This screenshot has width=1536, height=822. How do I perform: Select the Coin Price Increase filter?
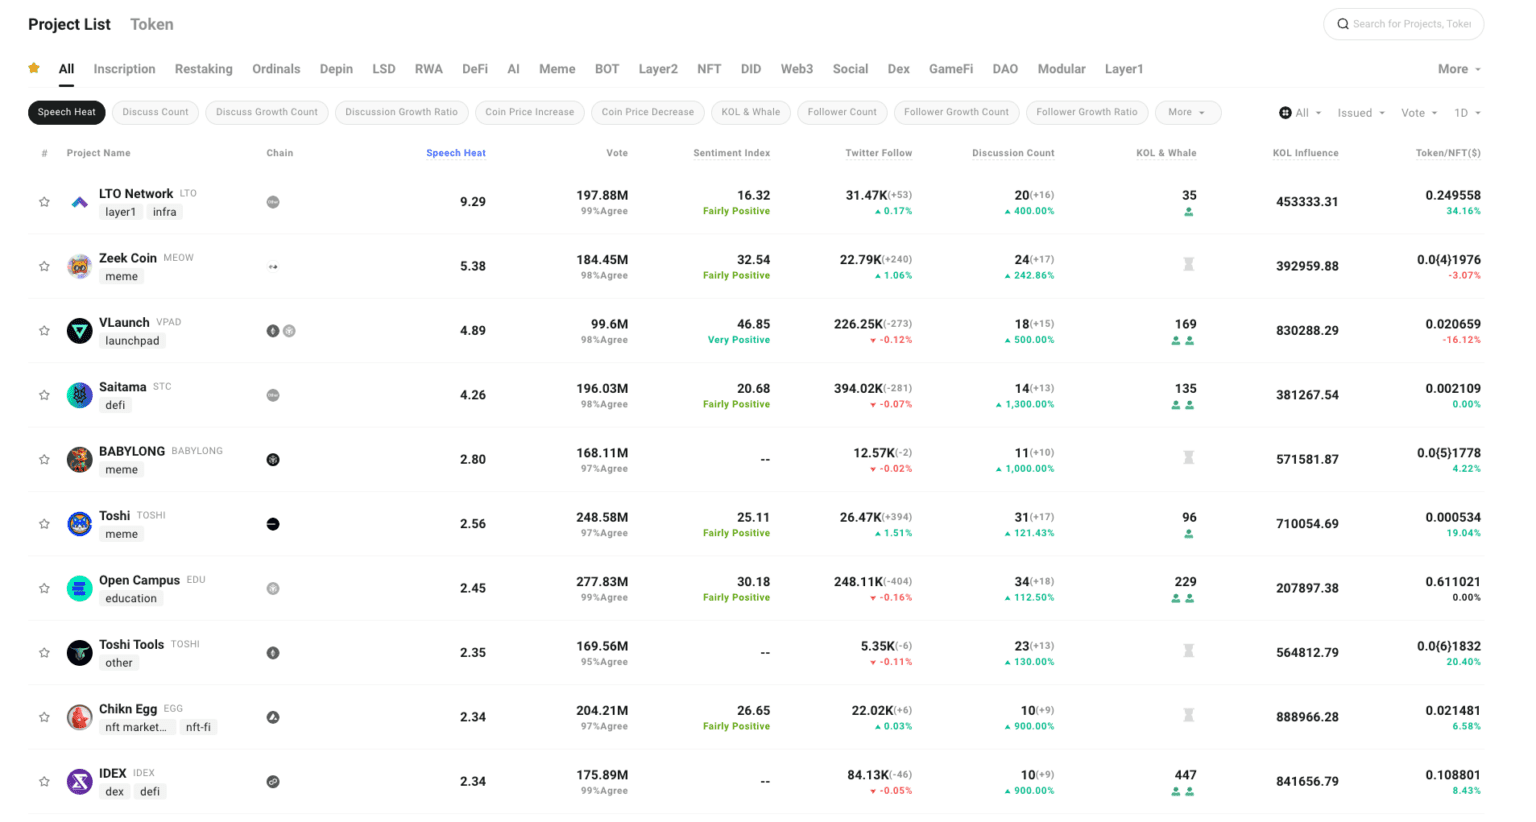[x=529, y=112]
